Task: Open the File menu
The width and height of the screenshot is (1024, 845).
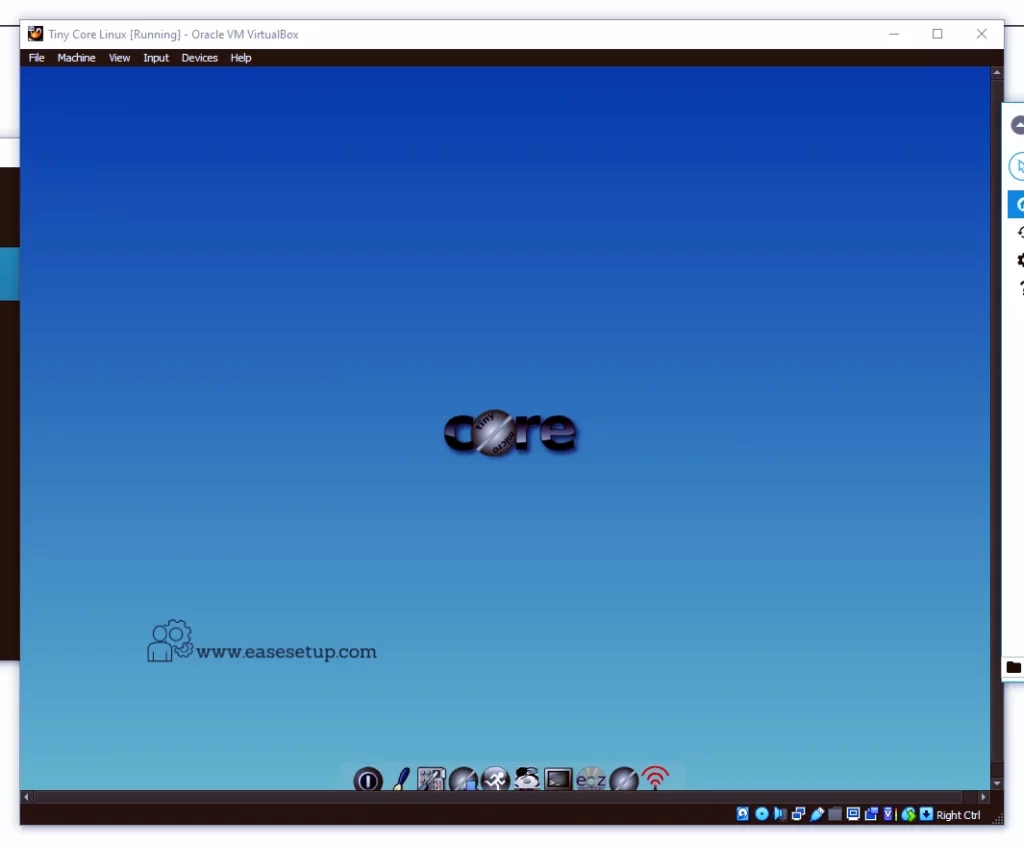Action: point(37,57)
